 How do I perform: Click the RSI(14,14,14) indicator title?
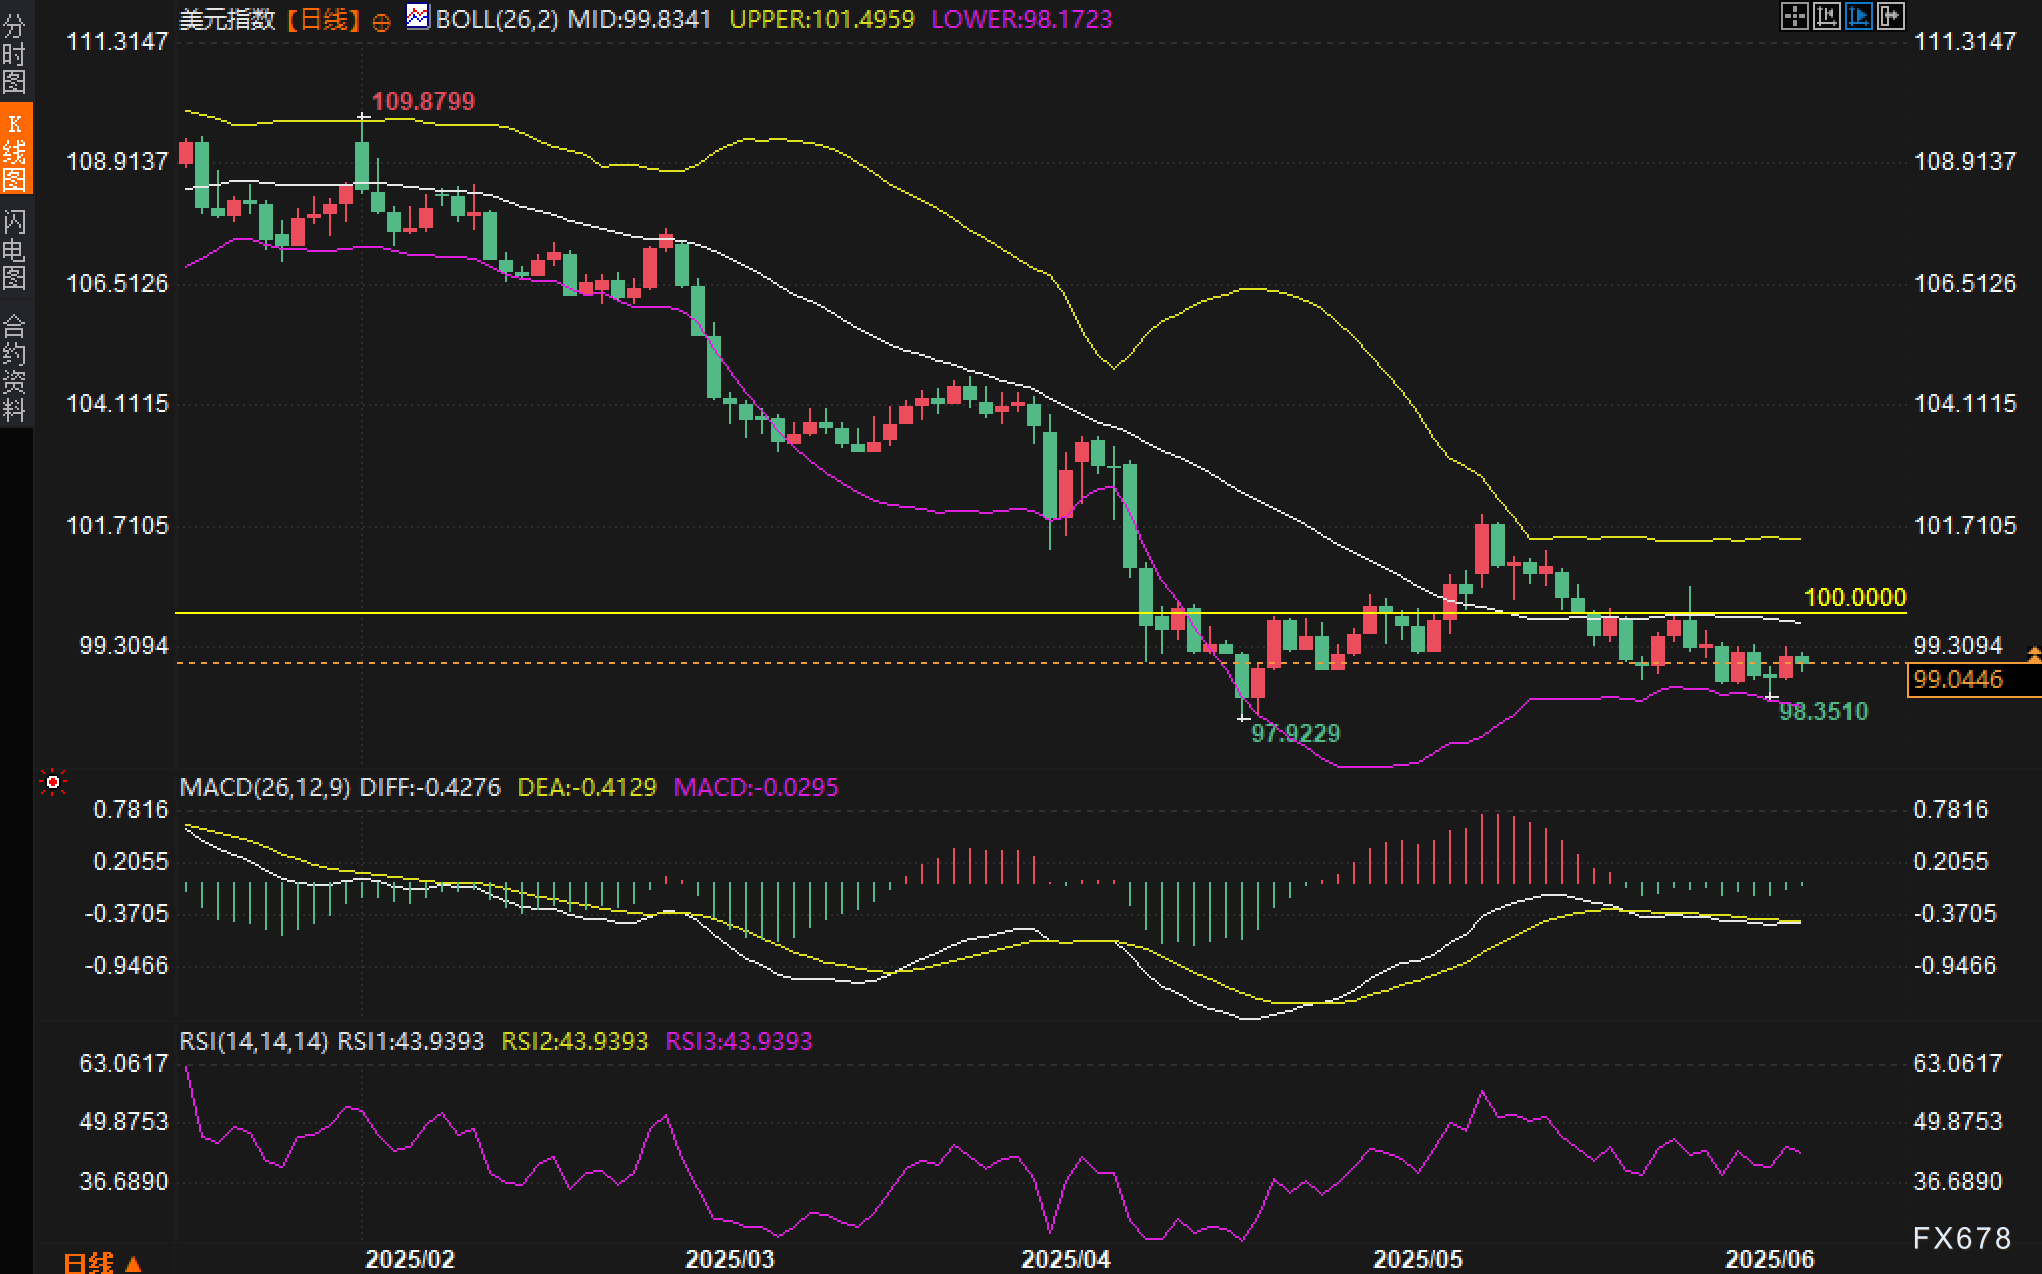coord(254,1041)
